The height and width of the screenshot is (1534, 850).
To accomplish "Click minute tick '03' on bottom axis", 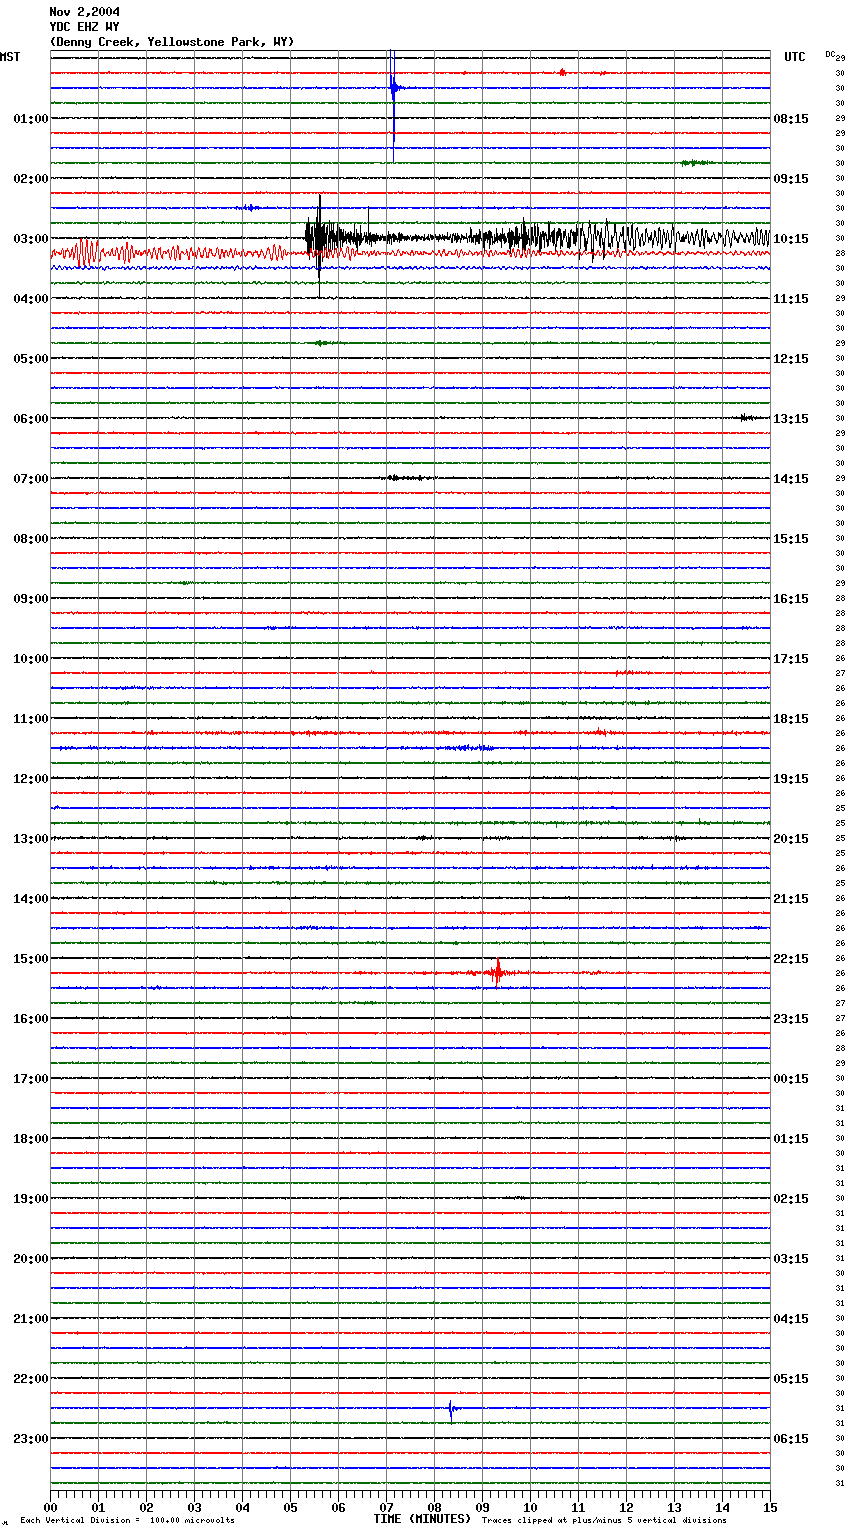I will point(194,1507).
